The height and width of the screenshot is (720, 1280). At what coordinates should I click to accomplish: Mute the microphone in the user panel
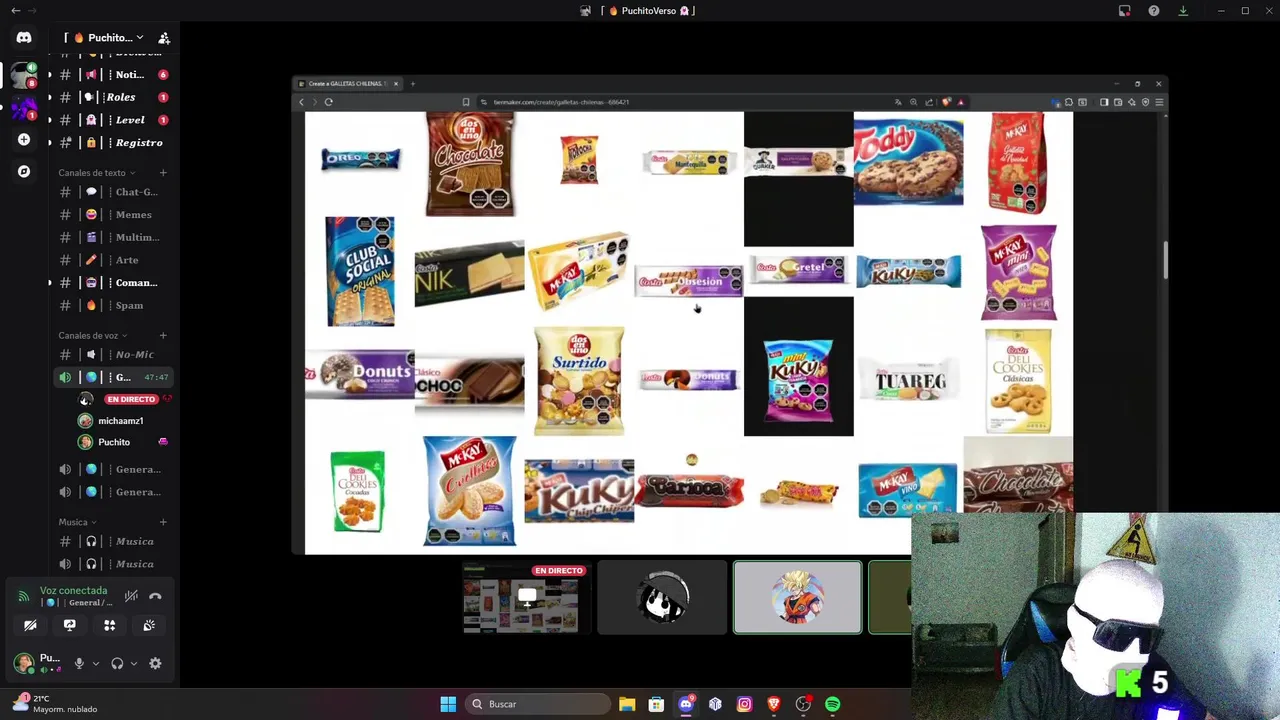click(x=79, y=663)
